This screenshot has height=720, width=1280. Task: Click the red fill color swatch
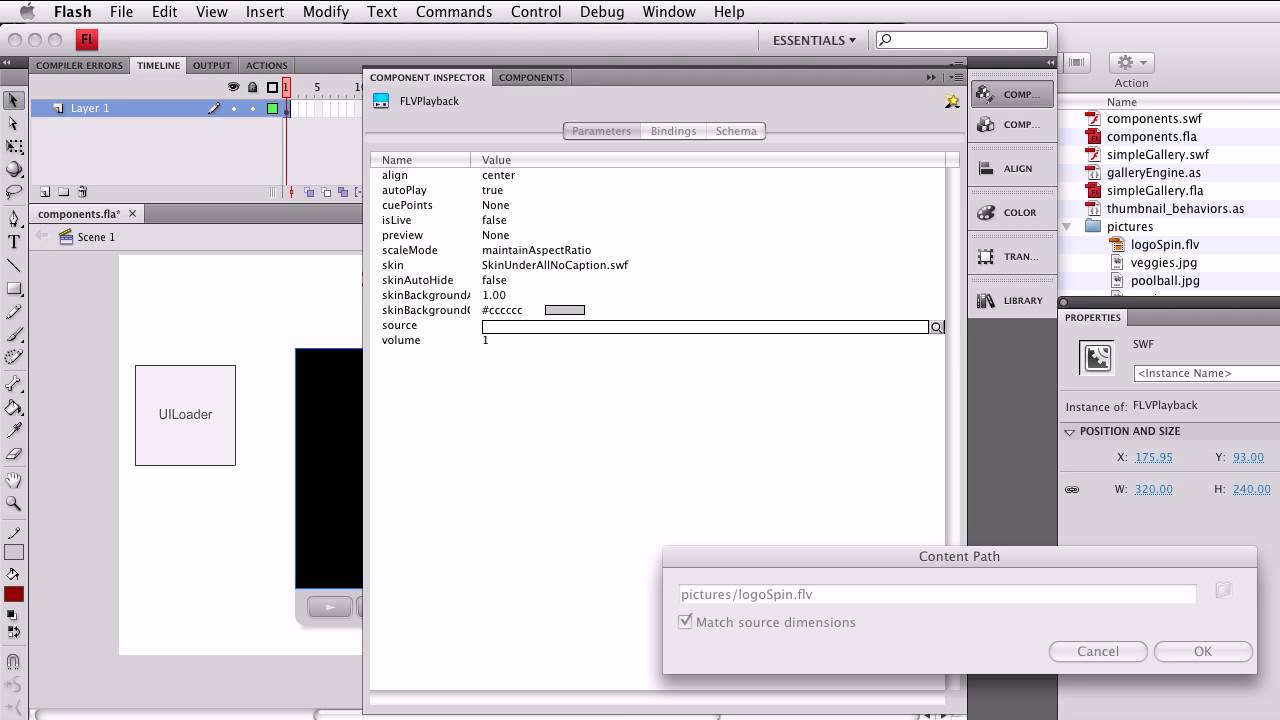[x=14, y=594]
